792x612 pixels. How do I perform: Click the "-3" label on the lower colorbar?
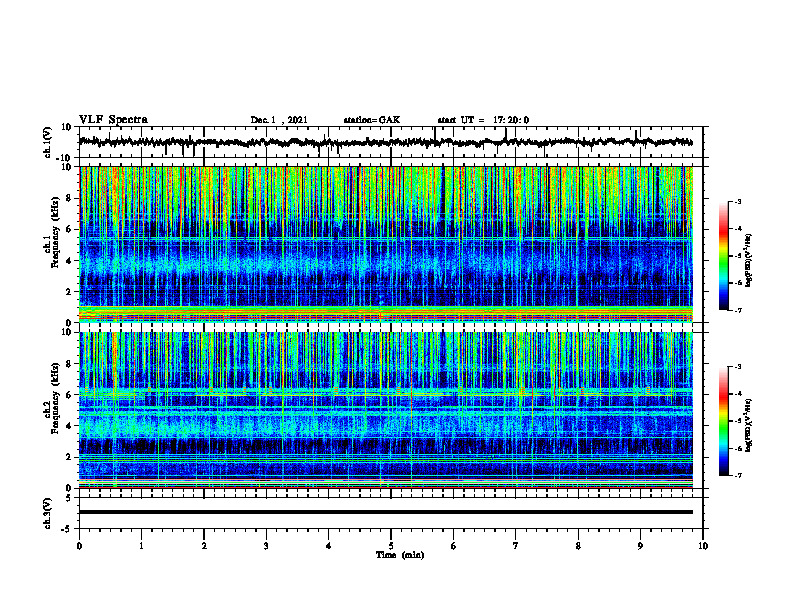point(737,367)
